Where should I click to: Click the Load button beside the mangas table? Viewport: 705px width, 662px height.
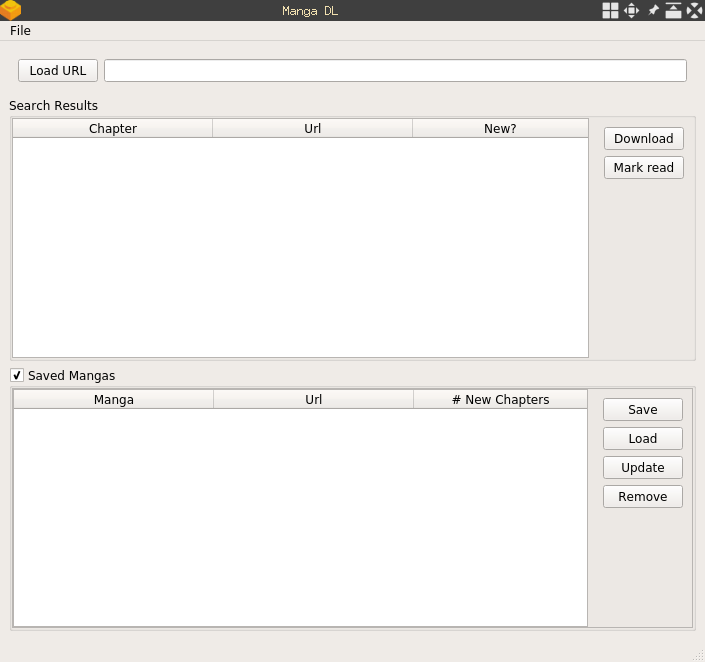pos(642,439)
